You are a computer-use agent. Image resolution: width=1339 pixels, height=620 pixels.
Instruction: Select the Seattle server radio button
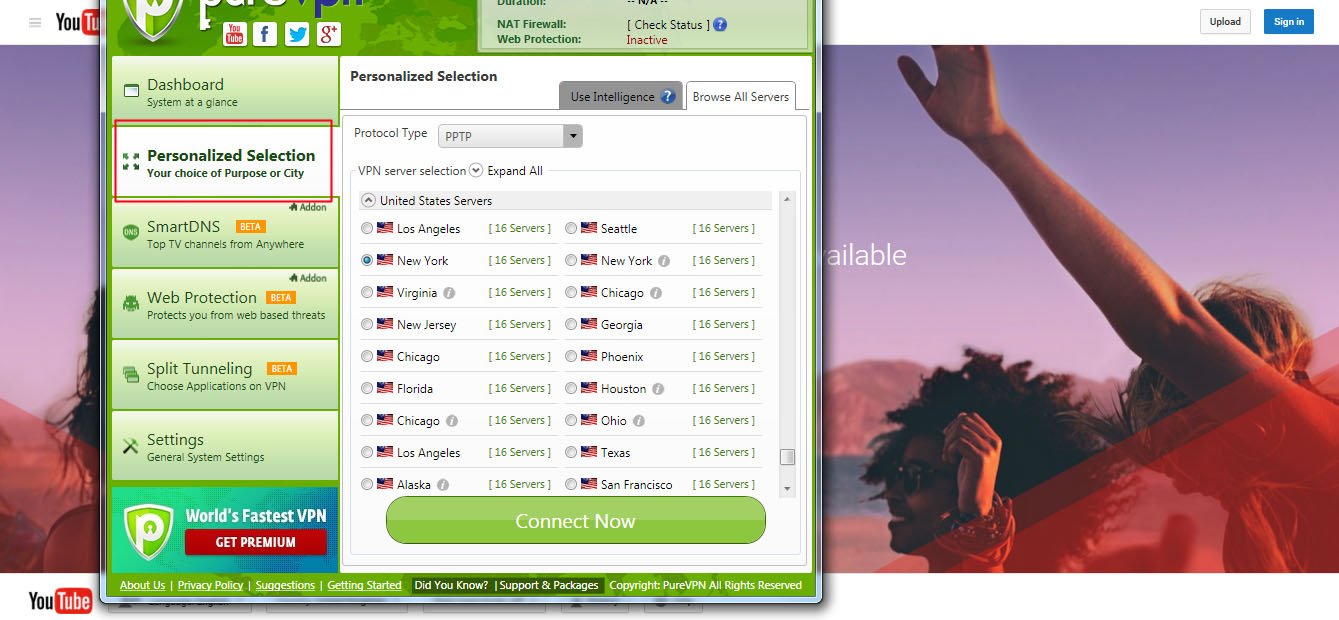571,228
